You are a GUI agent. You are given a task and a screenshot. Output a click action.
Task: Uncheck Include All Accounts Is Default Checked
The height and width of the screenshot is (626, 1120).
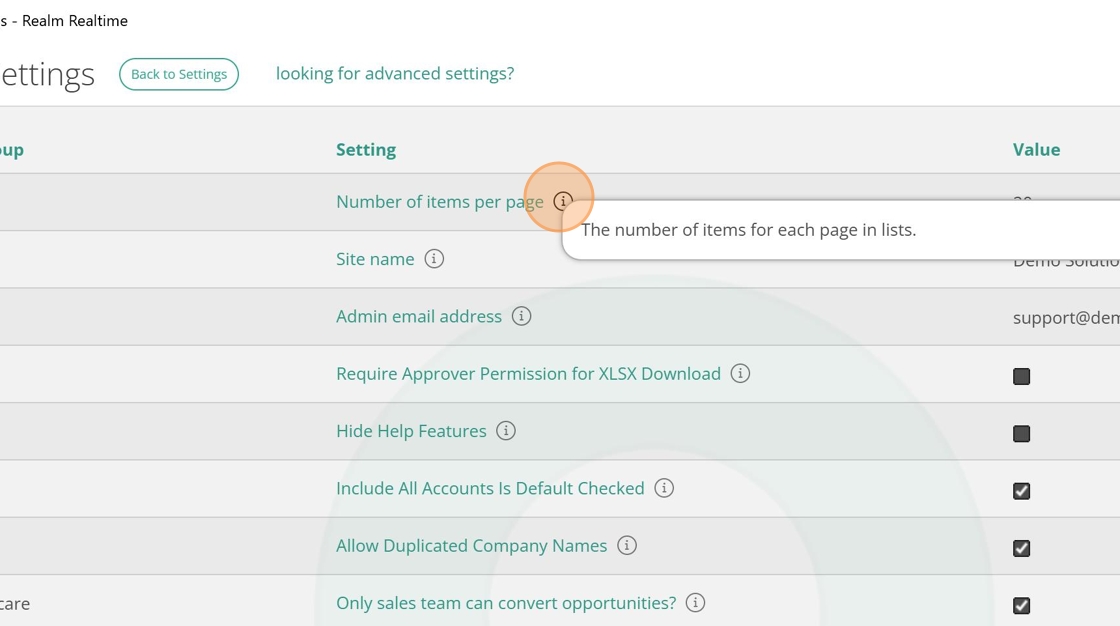(x=1021, y=491)
